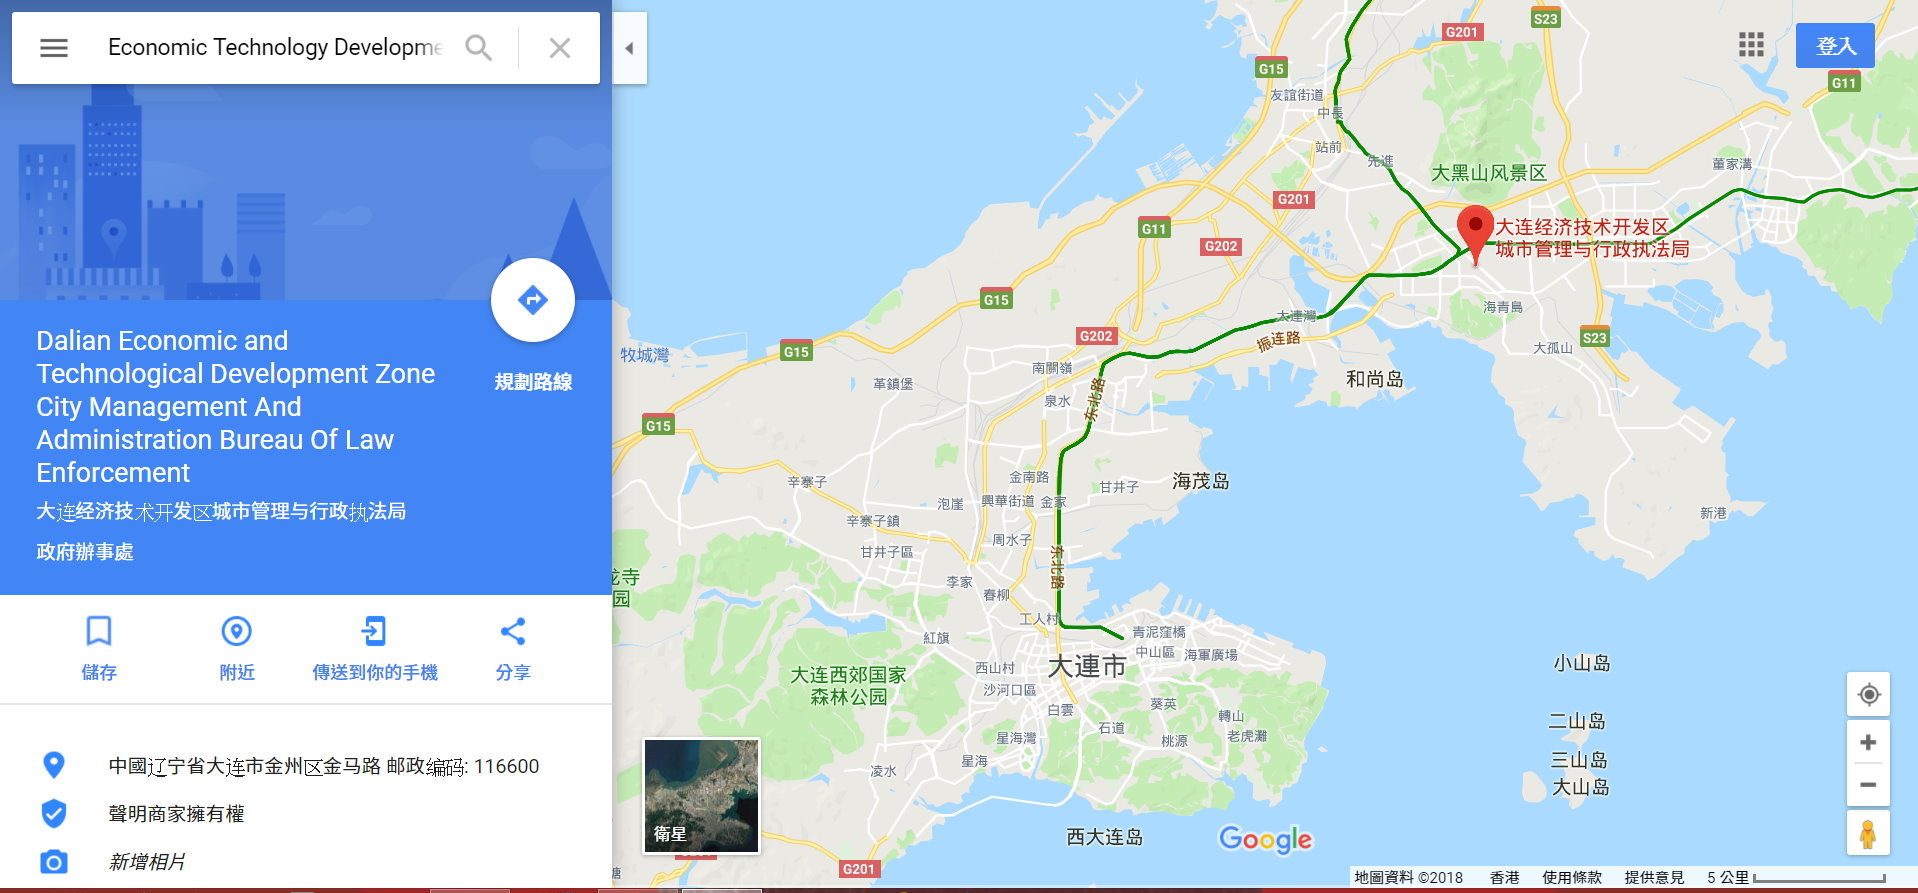Open the hamburger main menu
The image size is (1918, 893).
tap(54, 47)
